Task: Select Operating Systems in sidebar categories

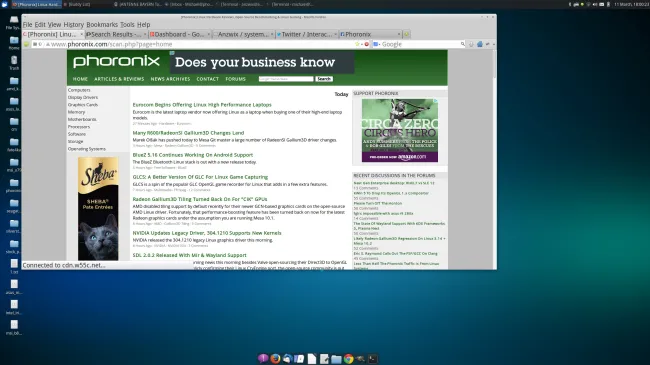Action: [87, 149]
